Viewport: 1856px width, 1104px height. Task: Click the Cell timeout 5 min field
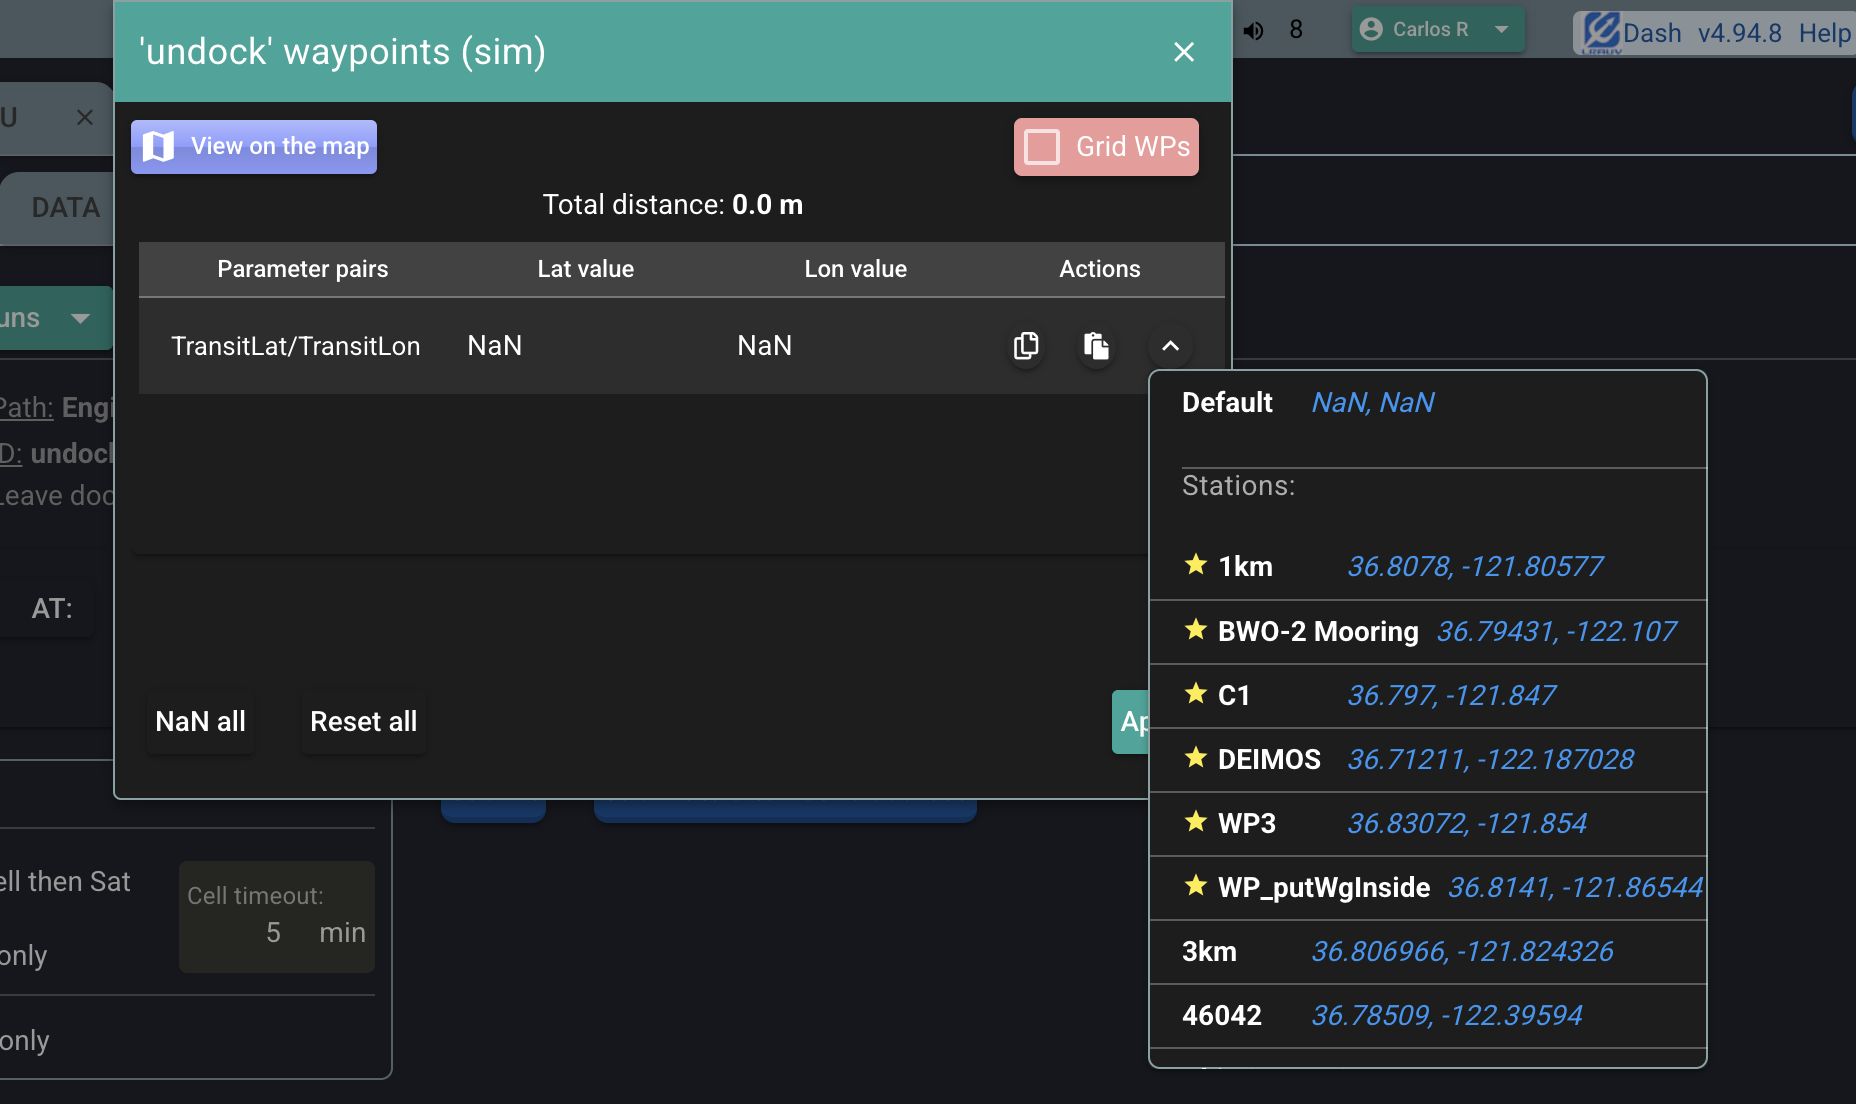click(277, 917)
